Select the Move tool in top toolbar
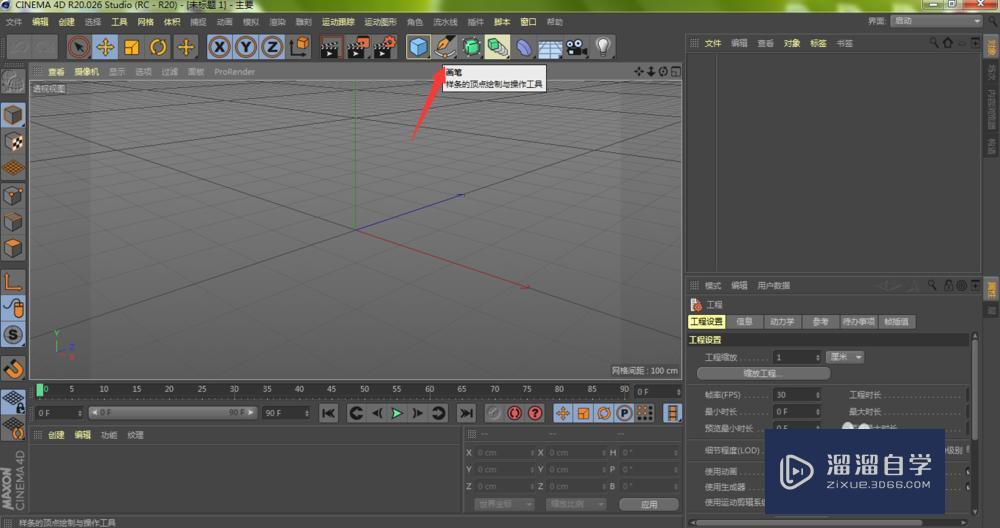This screenshot has width=1000, height=528. point(105,47)
